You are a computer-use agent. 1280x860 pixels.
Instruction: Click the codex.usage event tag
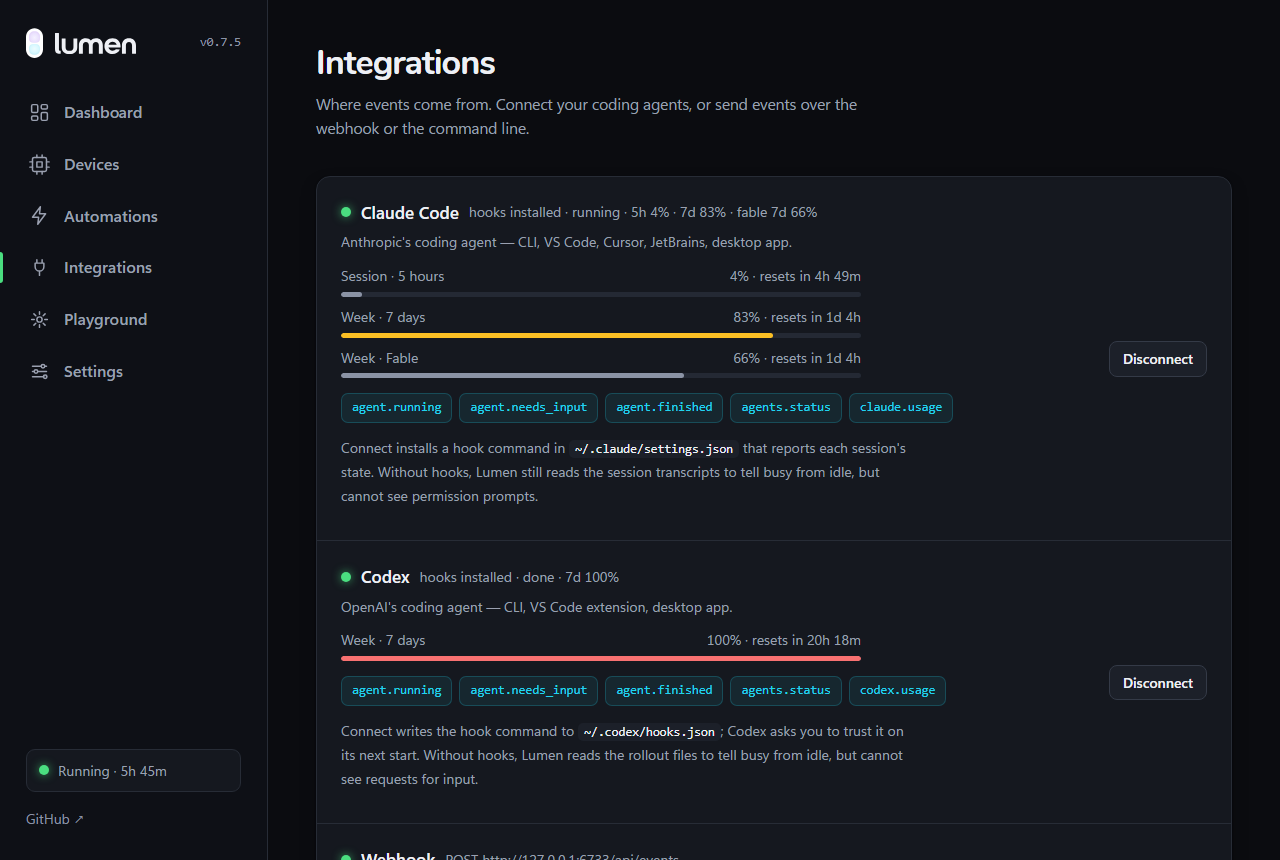click(x=897, y=691)
